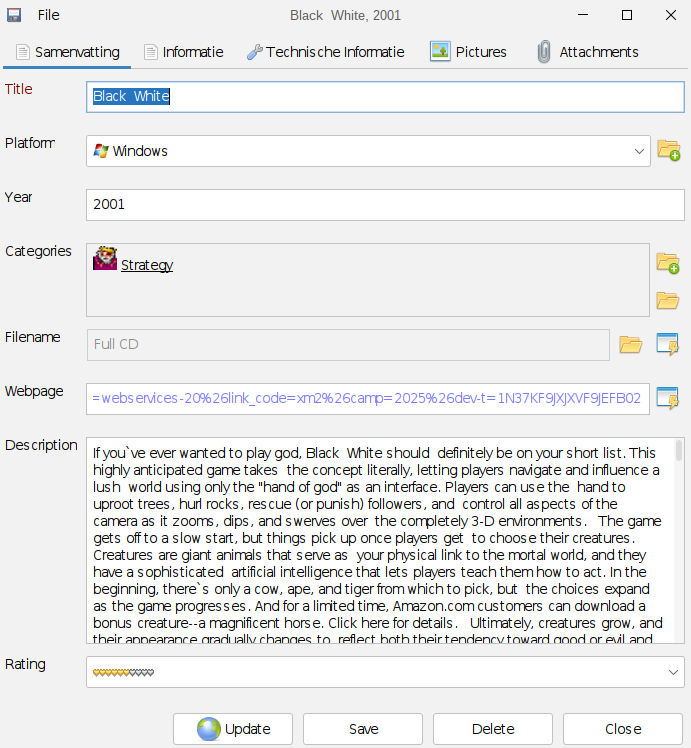Click the Pictures tab image icon

pyautogui.click(x=440, y=51)
